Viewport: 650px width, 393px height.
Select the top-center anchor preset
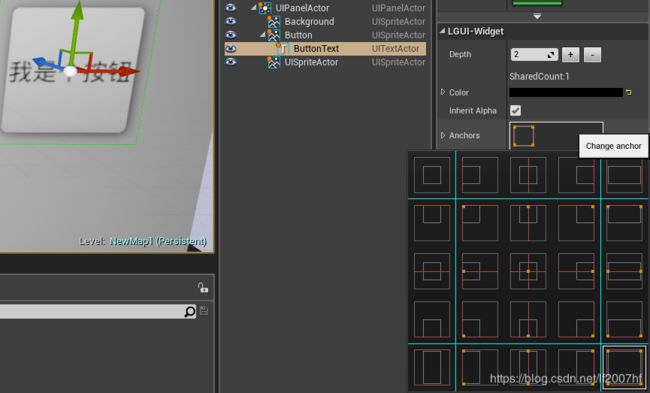[x=528, y=223]
